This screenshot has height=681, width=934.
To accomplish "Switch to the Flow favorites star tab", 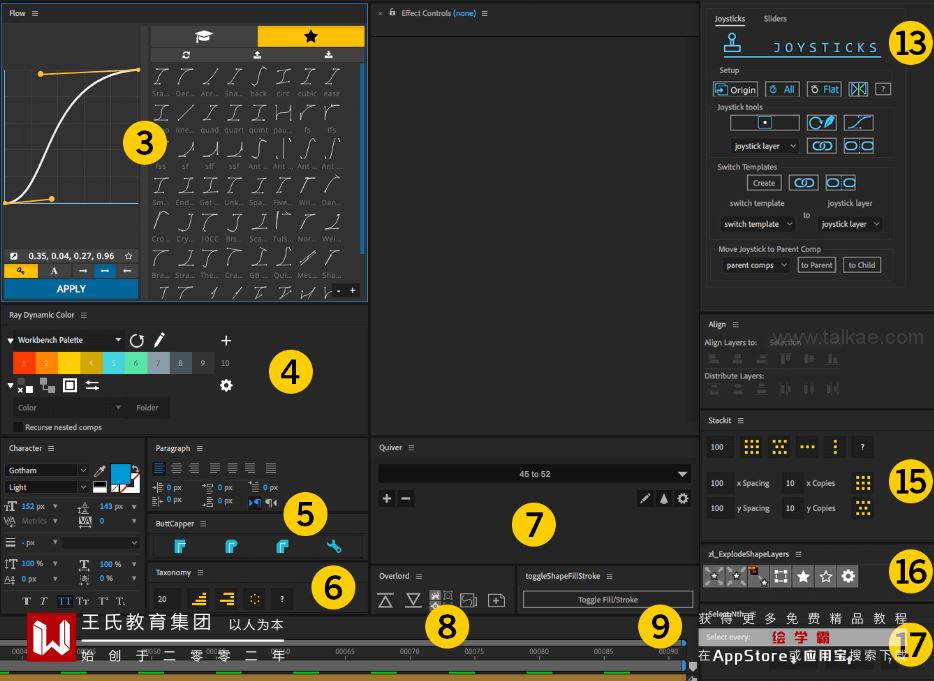I will pyautogui.click(x=311, y=37).
